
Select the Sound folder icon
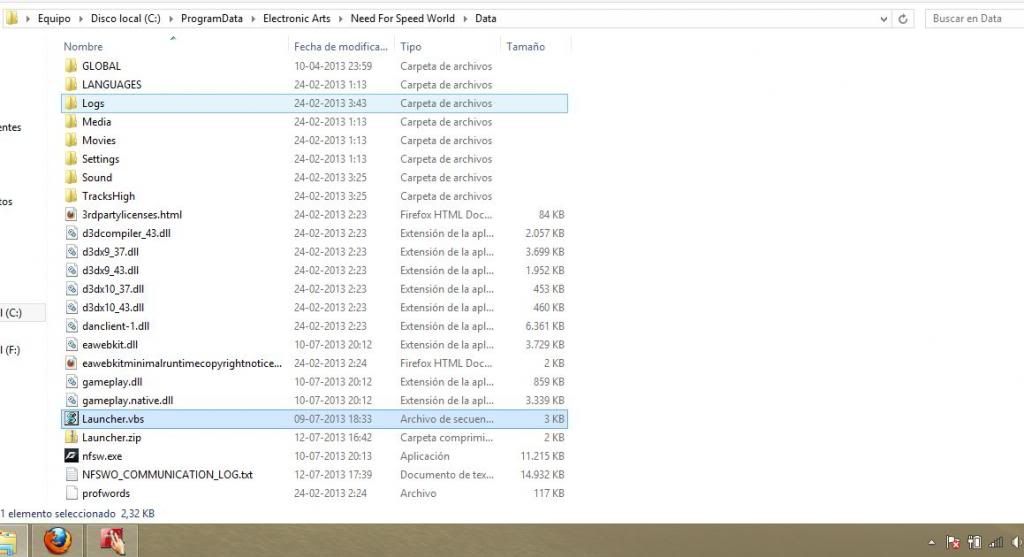tap(71, 178)
